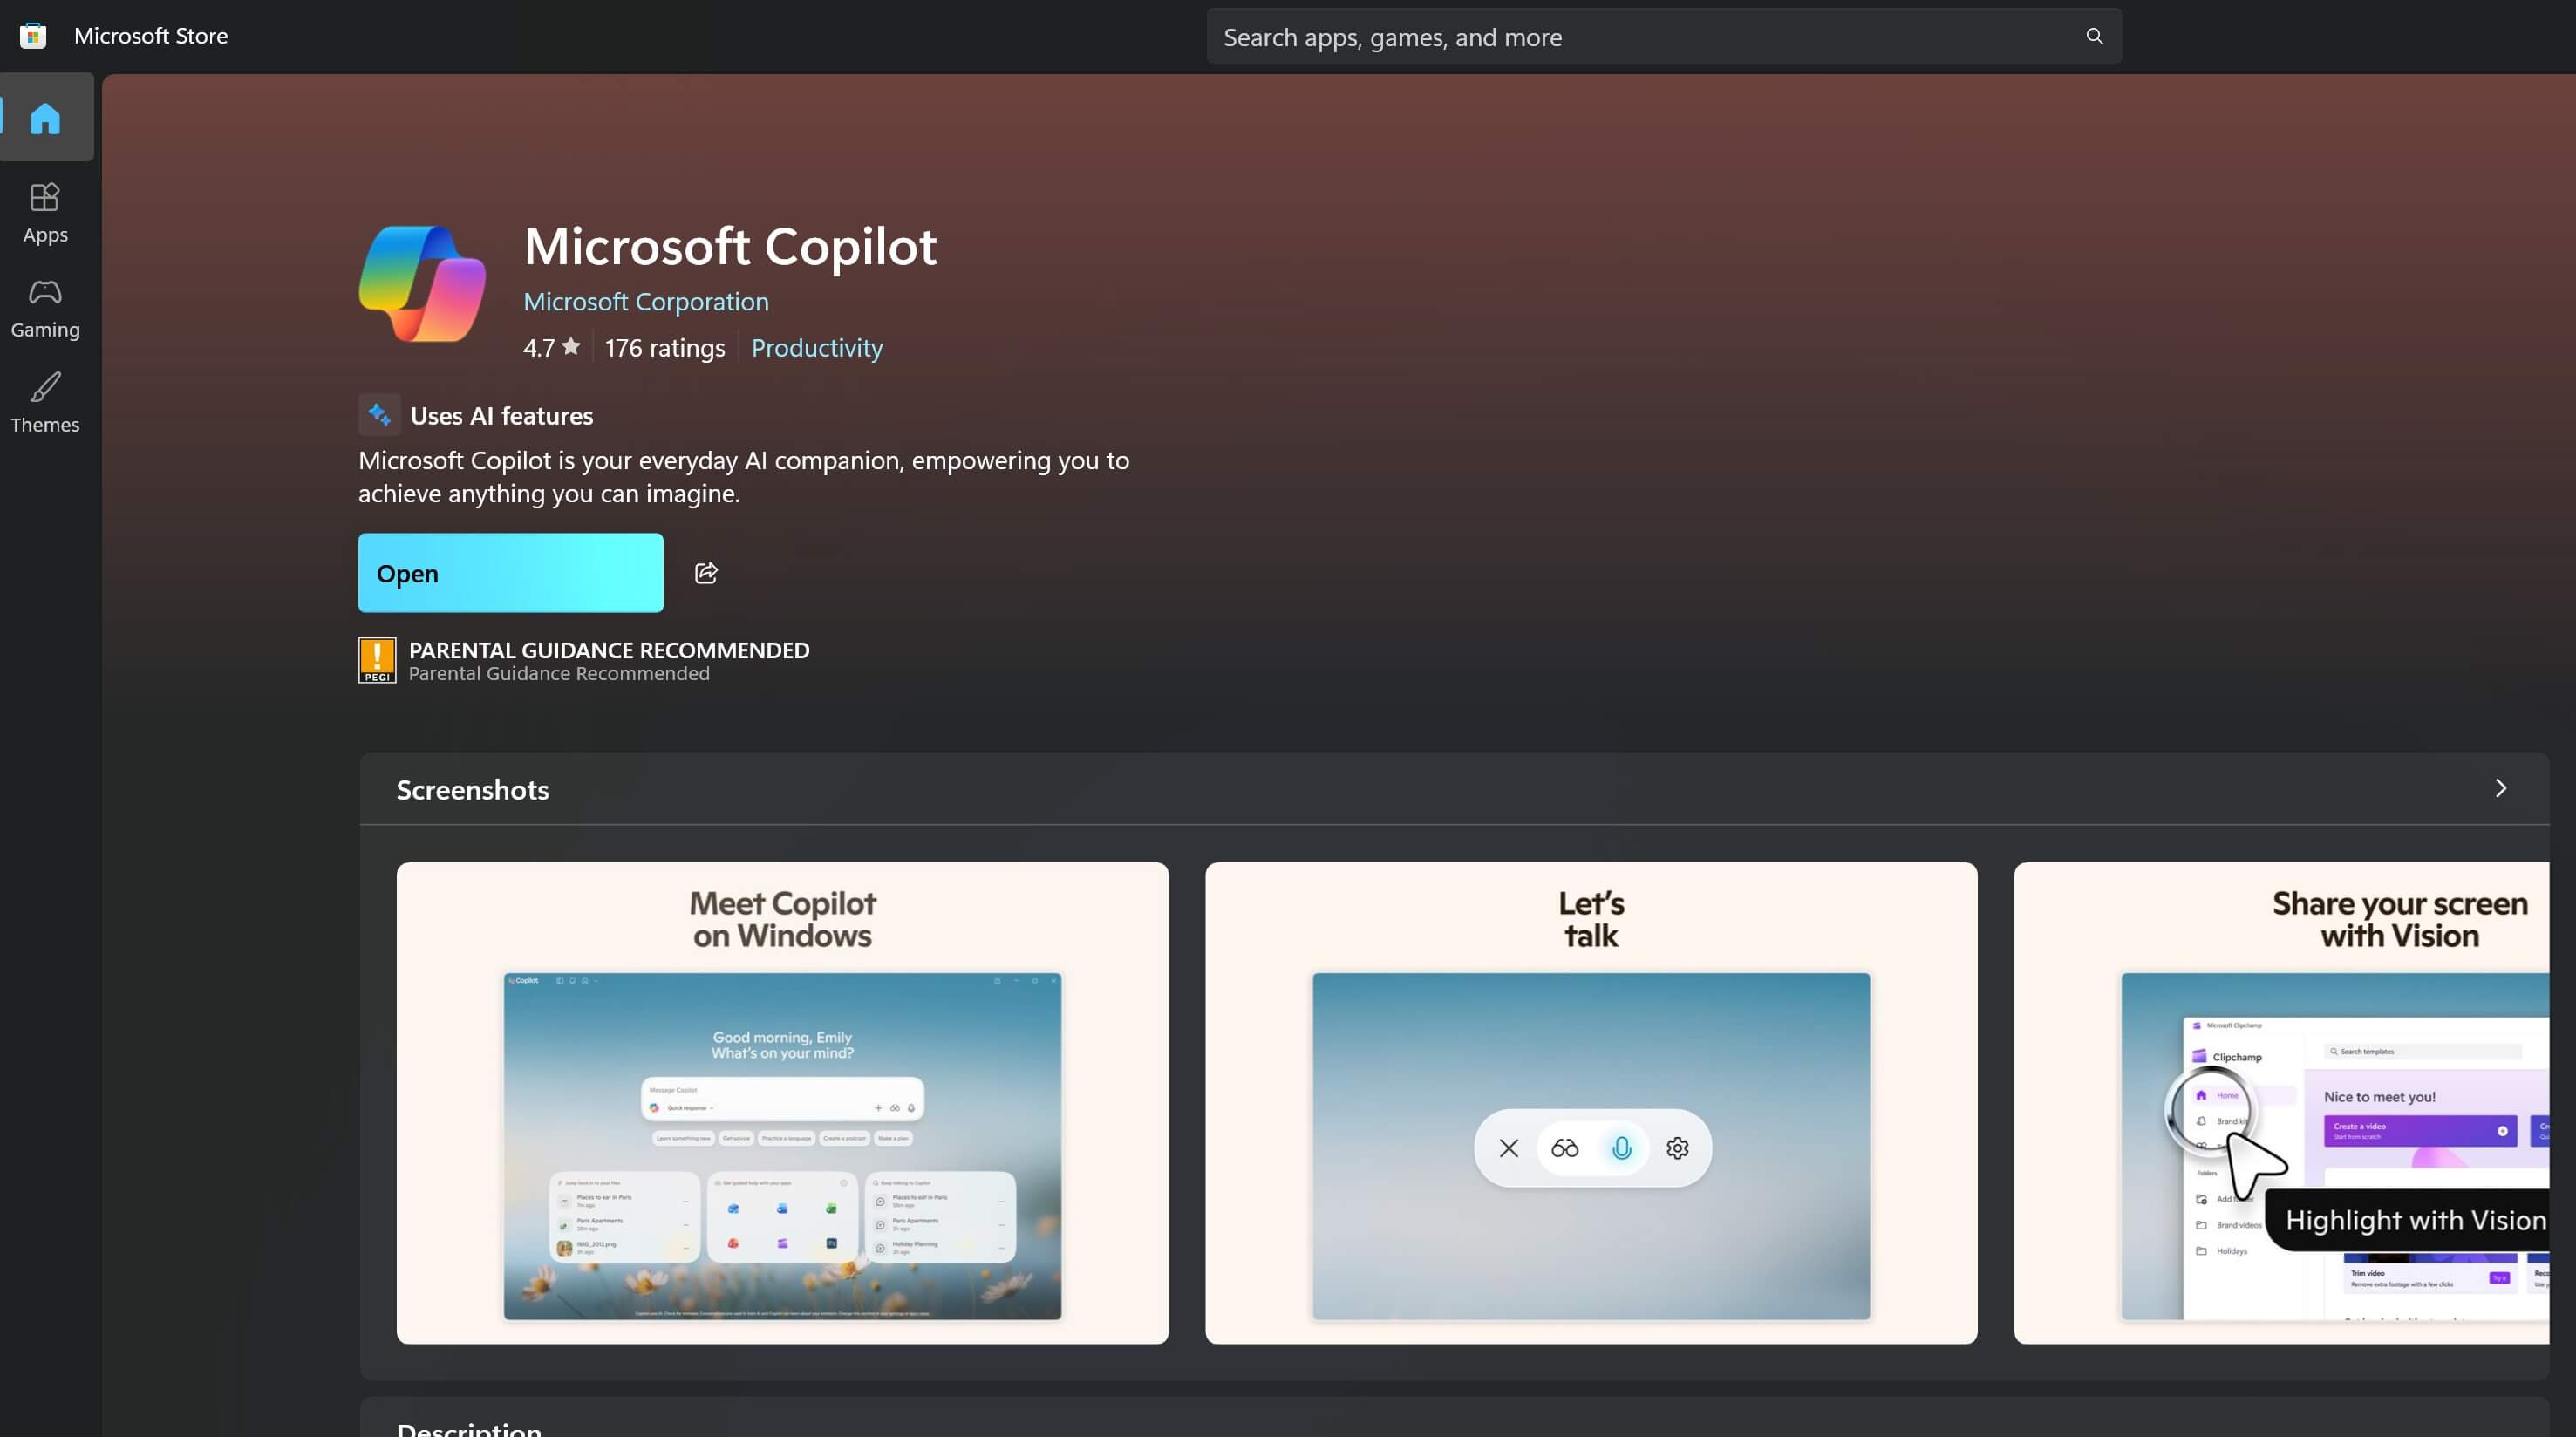The height and width of the screenshot is (1437, 2576).
Task: Open the Share your screen with Vision screenshot
Action: point(2280,1103)
